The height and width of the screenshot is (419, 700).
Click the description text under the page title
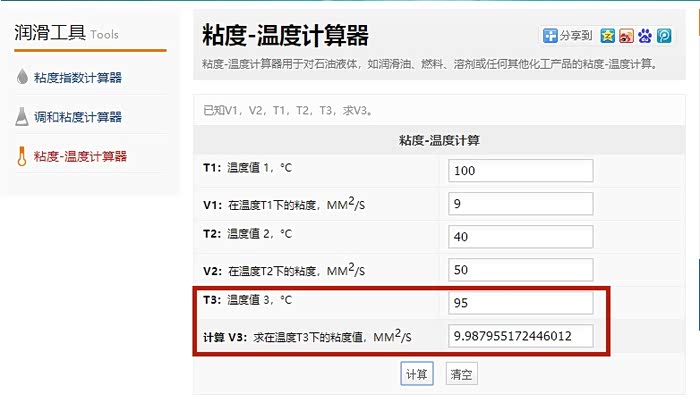click(430, 64)
